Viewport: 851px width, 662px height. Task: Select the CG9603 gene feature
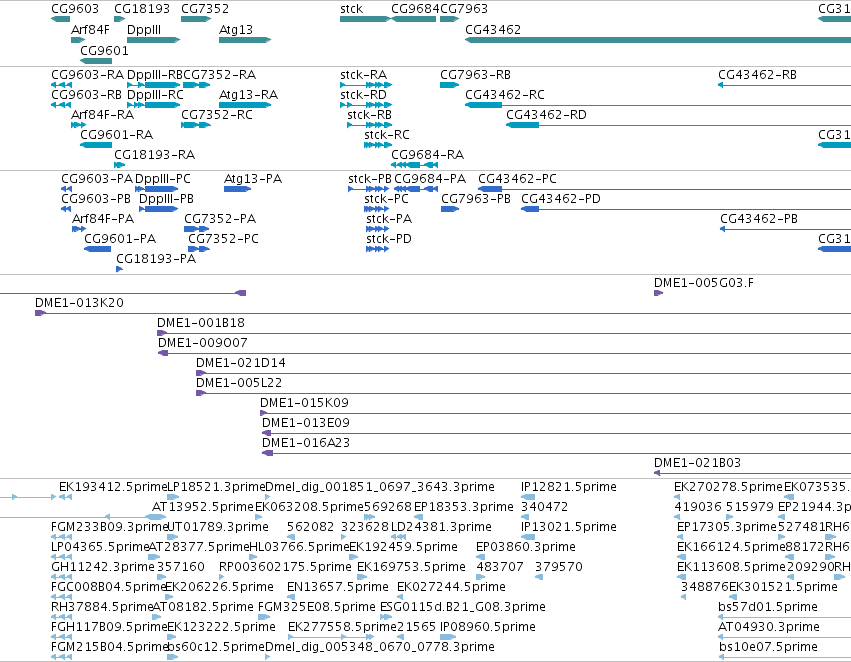coord(60,20)
